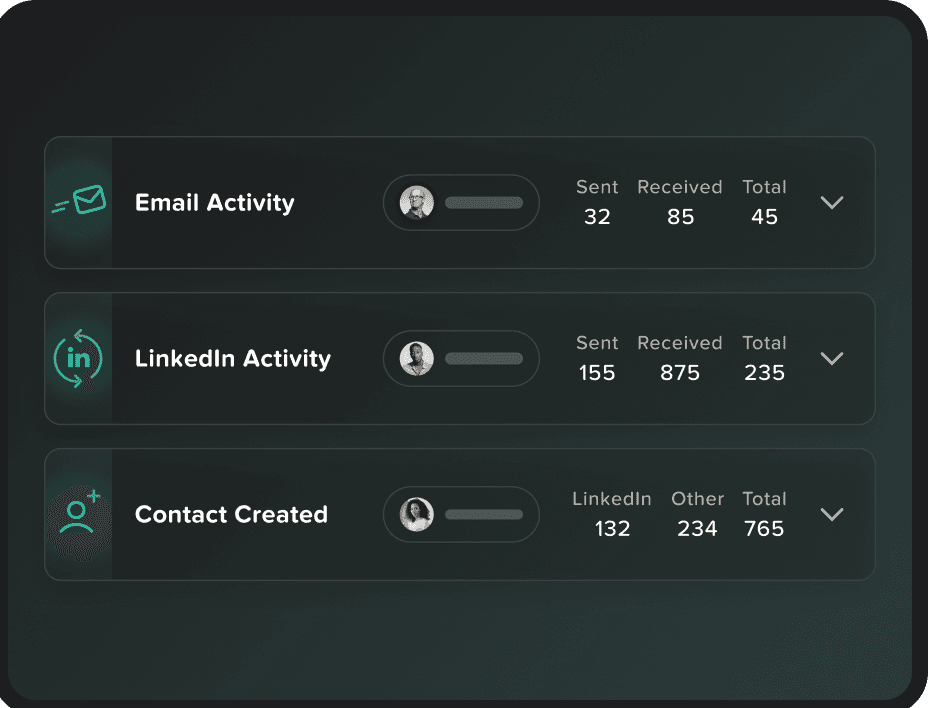The image size is (928, 708).
Task: Click the Email Activity title label
Action: (x=215, y=202)
